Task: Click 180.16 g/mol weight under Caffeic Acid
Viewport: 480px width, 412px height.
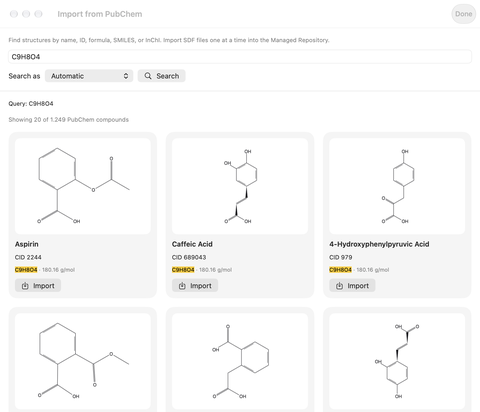Action: point(215,270)
